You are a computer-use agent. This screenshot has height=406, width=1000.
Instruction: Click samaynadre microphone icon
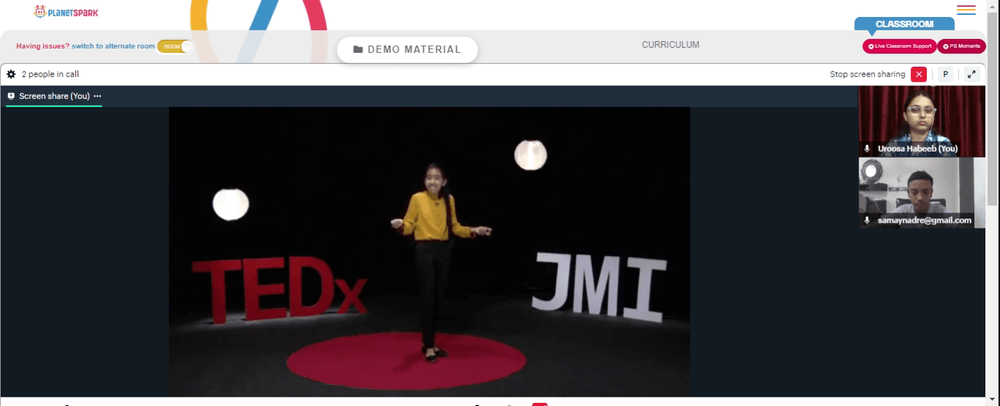pos(867,220)
